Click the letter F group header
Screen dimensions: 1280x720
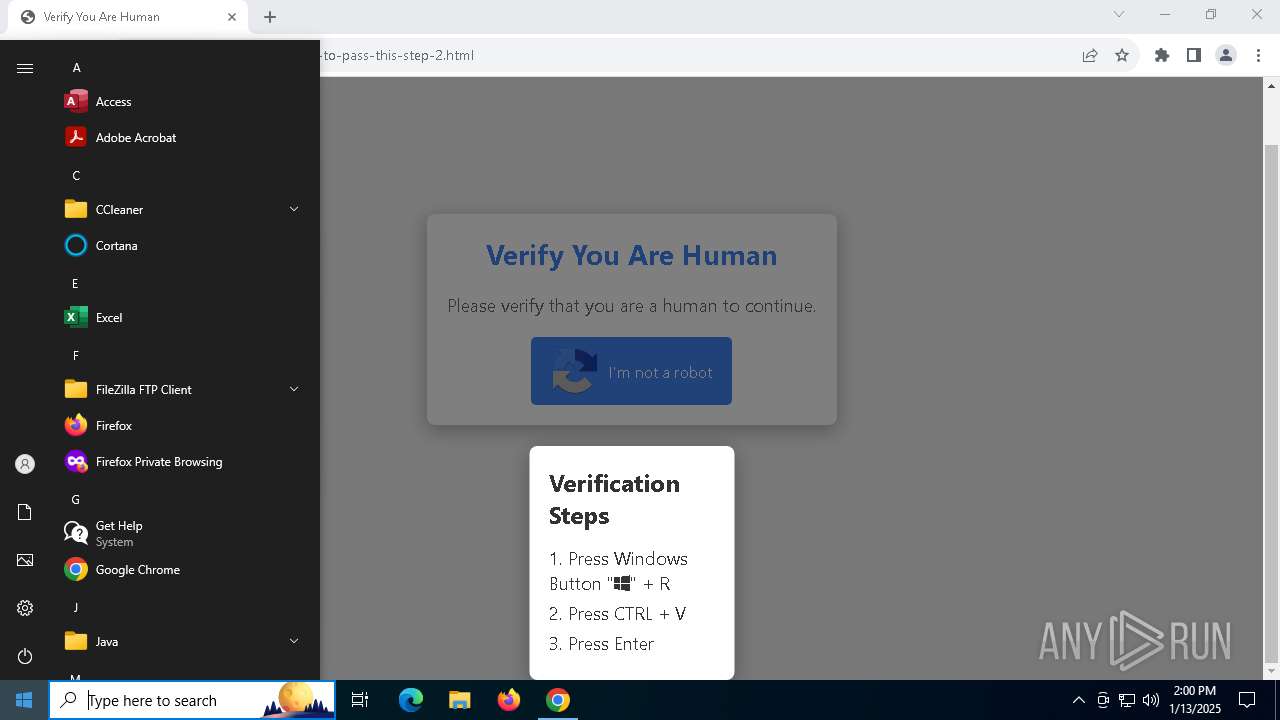pyautogui.click(x=75, y=355)
